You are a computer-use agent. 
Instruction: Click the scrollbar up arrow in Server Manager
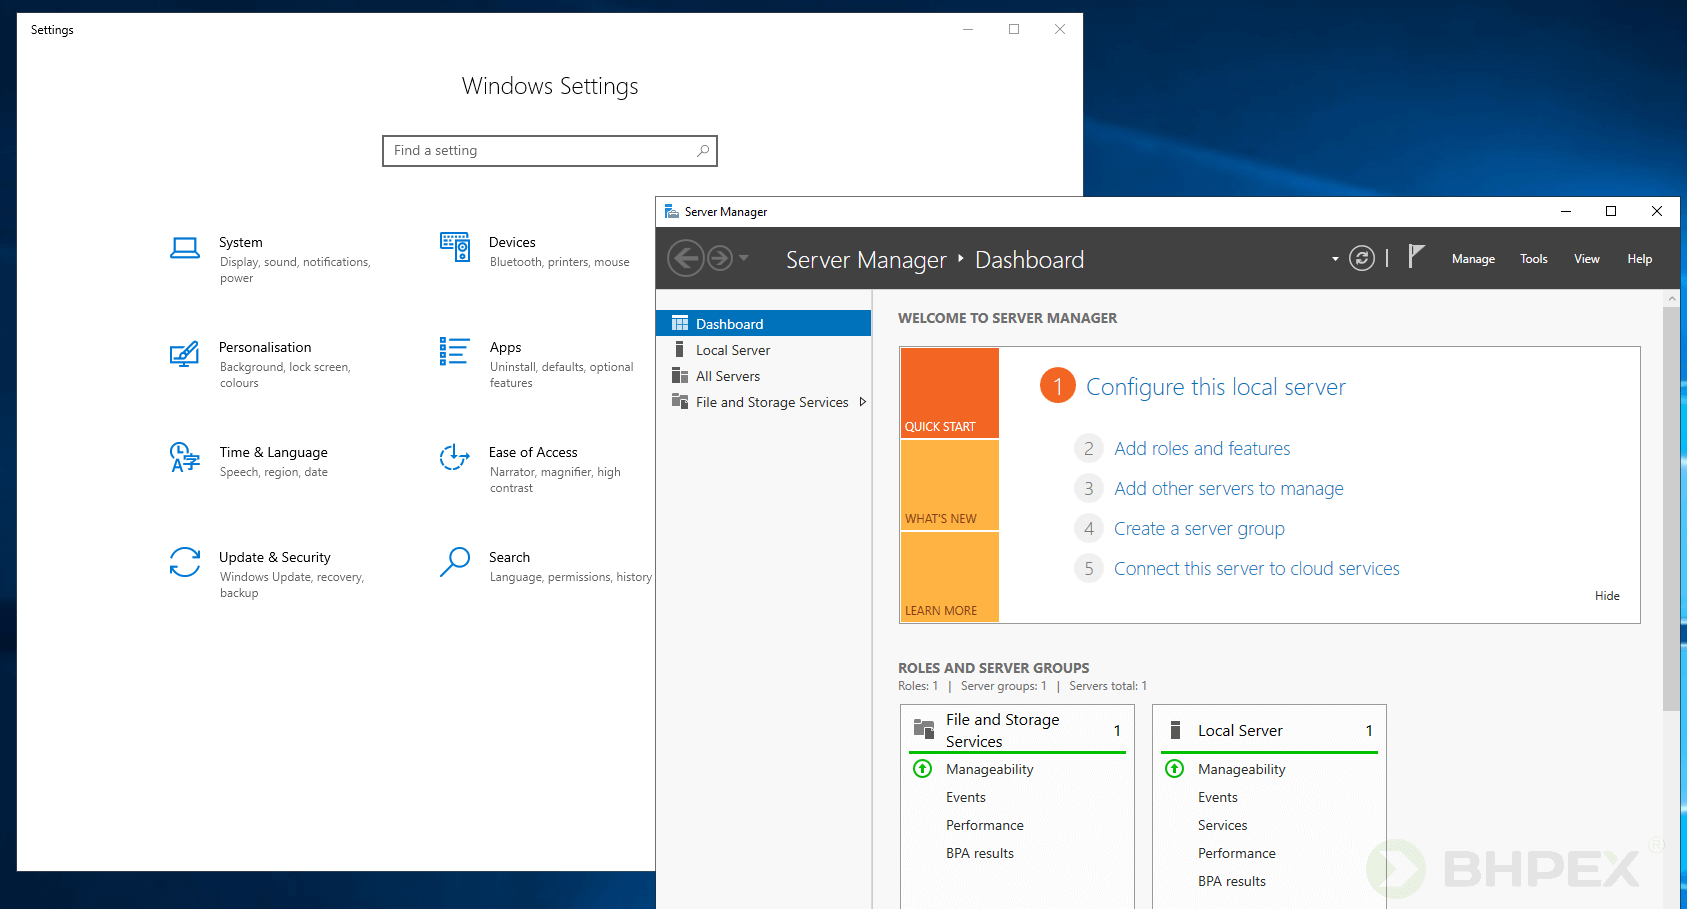pos(1671,298)
